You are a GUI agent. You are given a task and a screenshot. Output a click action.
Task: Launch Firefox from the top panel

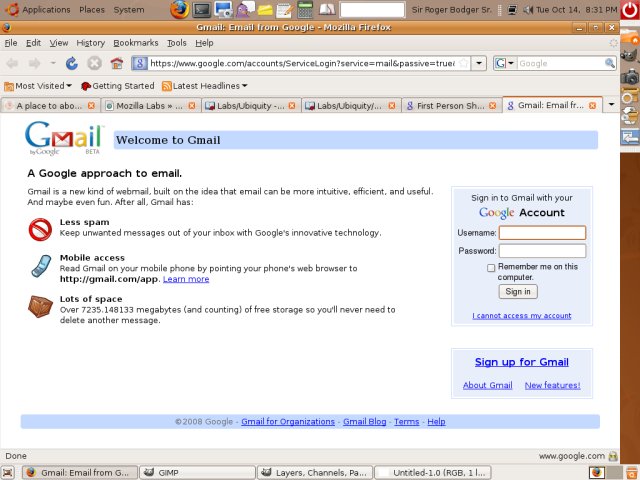point(180,9)
